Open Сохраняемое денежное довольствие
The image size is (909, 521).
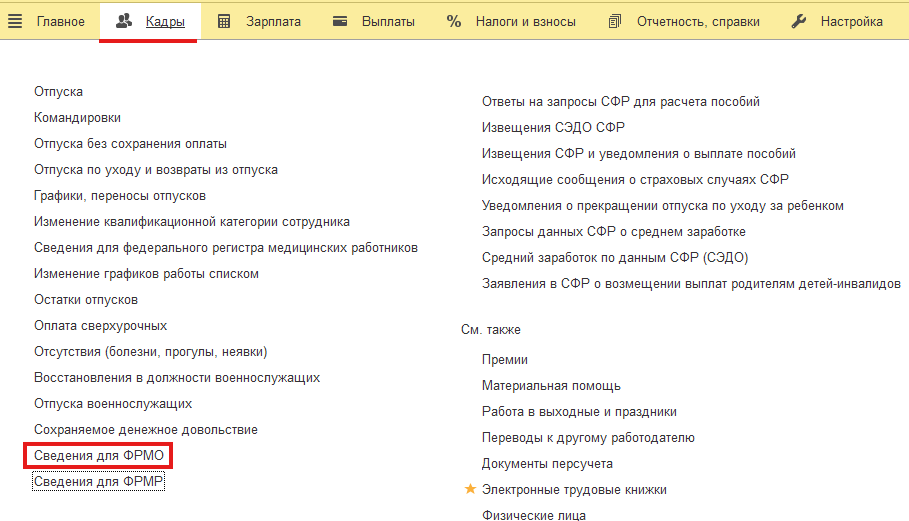146,430
